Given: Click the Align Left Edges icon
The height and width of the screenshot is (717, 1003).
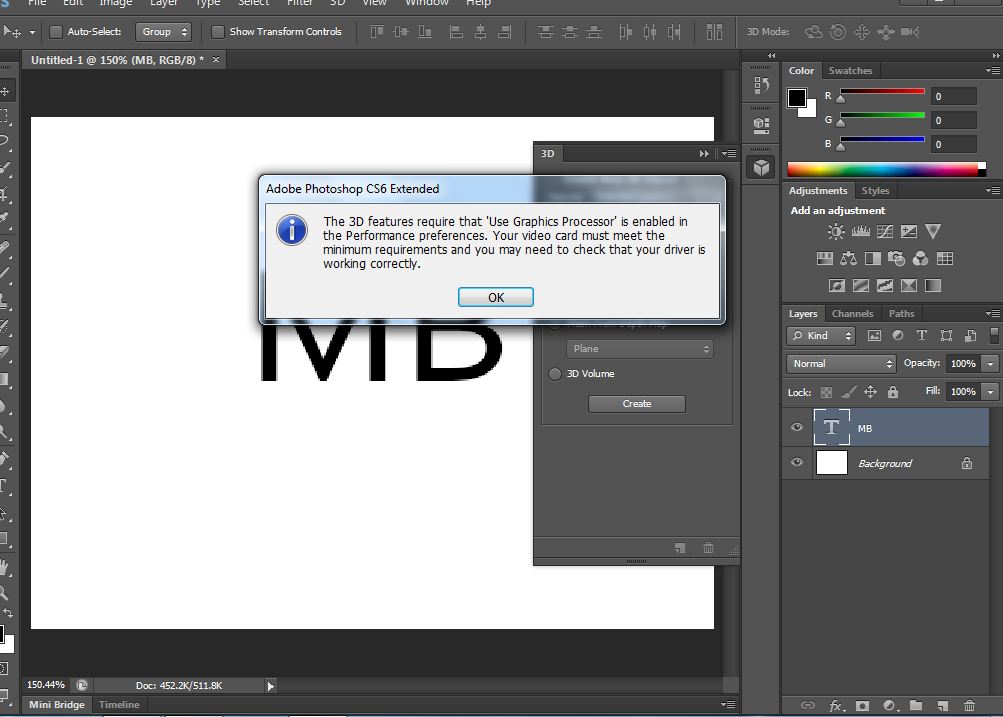Looking at the screenshot, I should click(456, 31).
